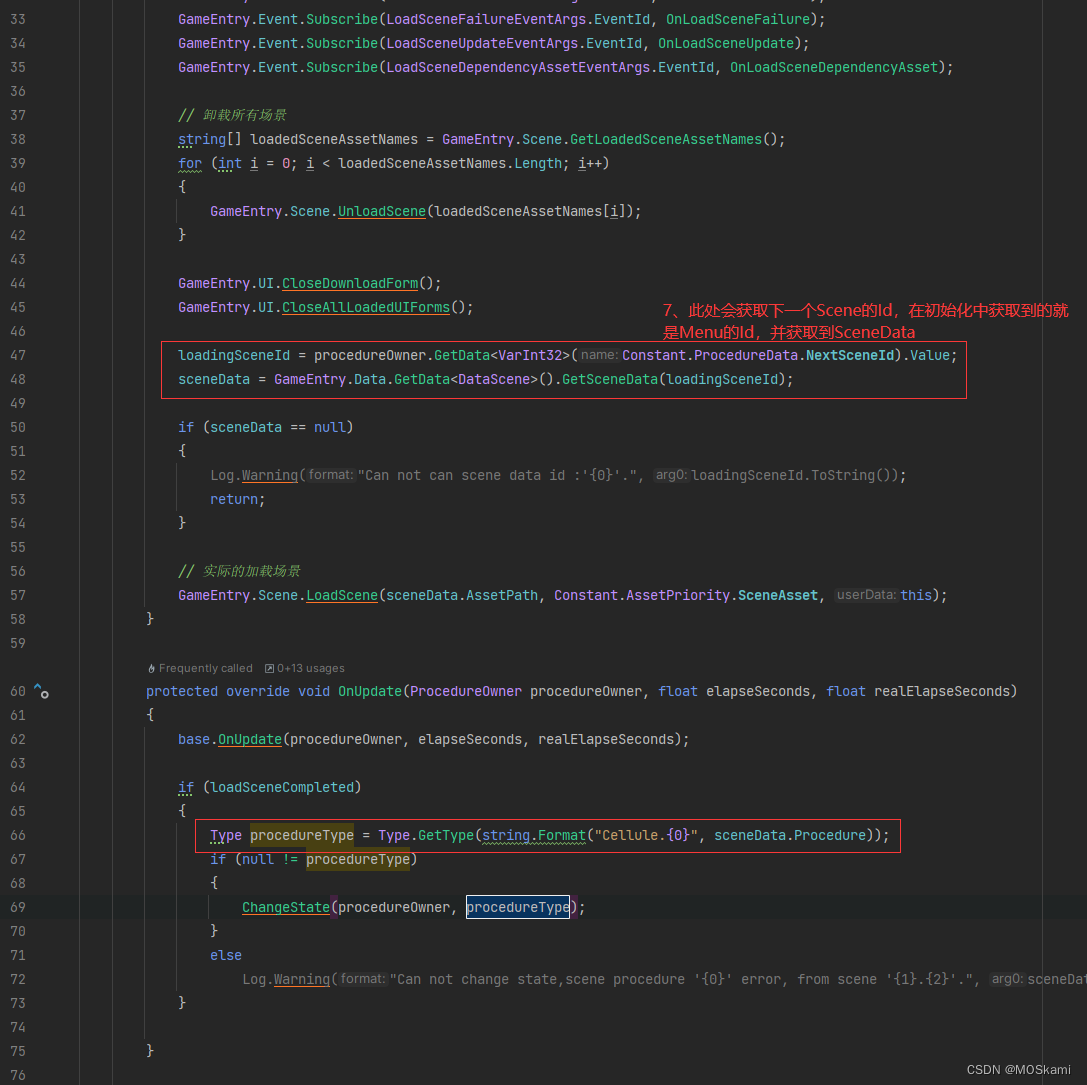Screen dimensions: 1087x1085
Task: Click null != procedureType condition on line 67
Action: point(326,860)
